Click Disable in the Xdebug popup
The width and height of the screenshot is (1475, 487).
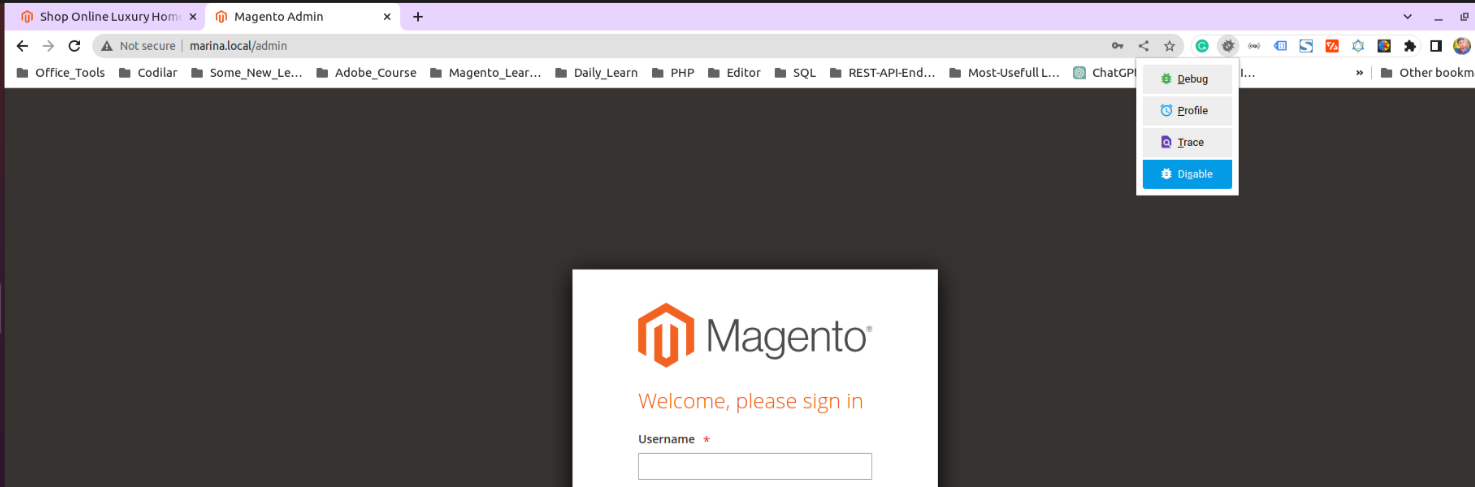(x=1187, y=174)
